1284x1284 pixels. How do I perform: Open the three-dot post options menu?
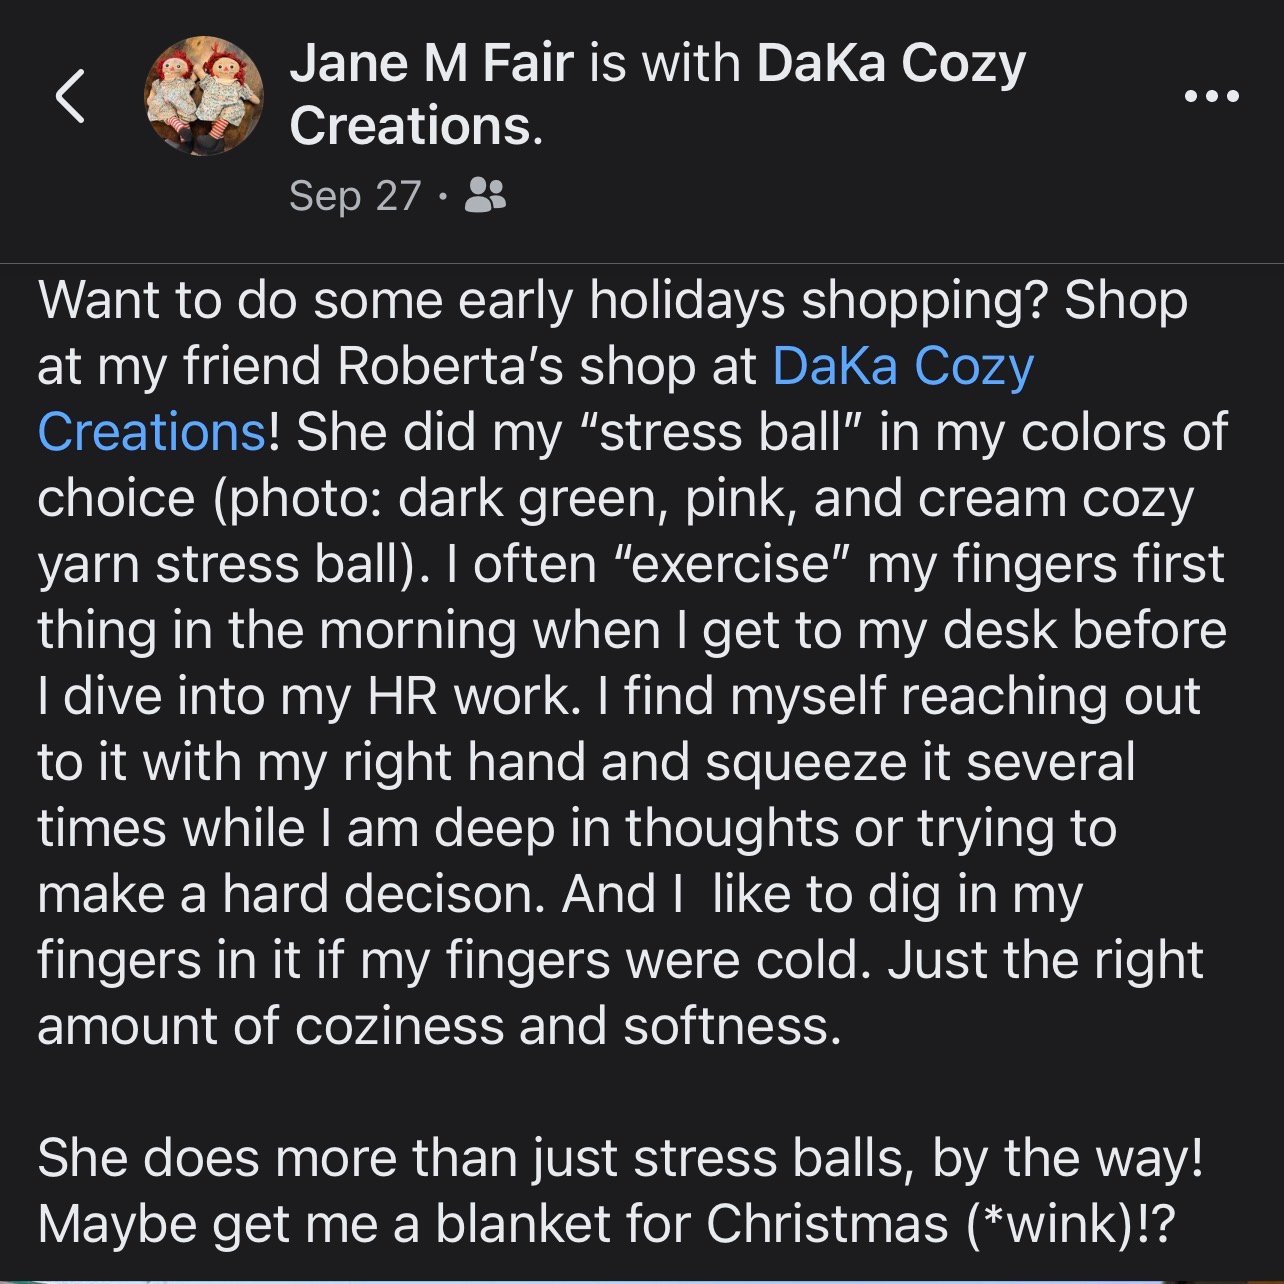click(x=1211, y=97)
